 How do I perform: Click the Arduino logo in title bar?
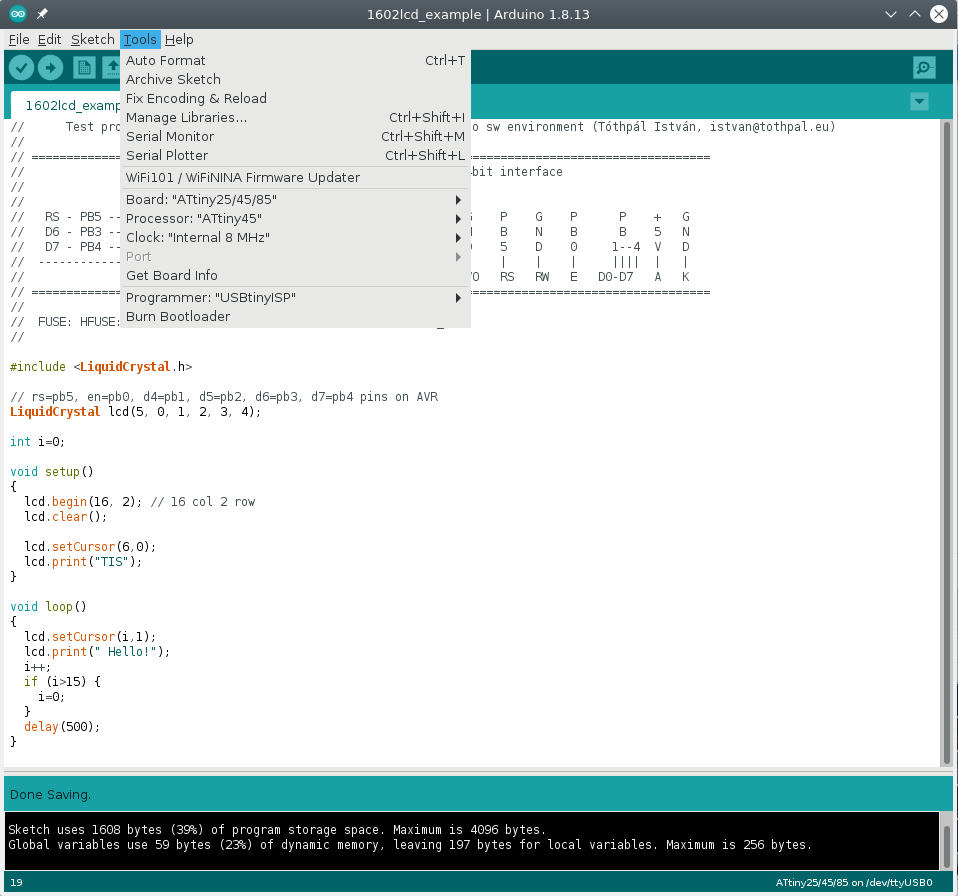18,13
